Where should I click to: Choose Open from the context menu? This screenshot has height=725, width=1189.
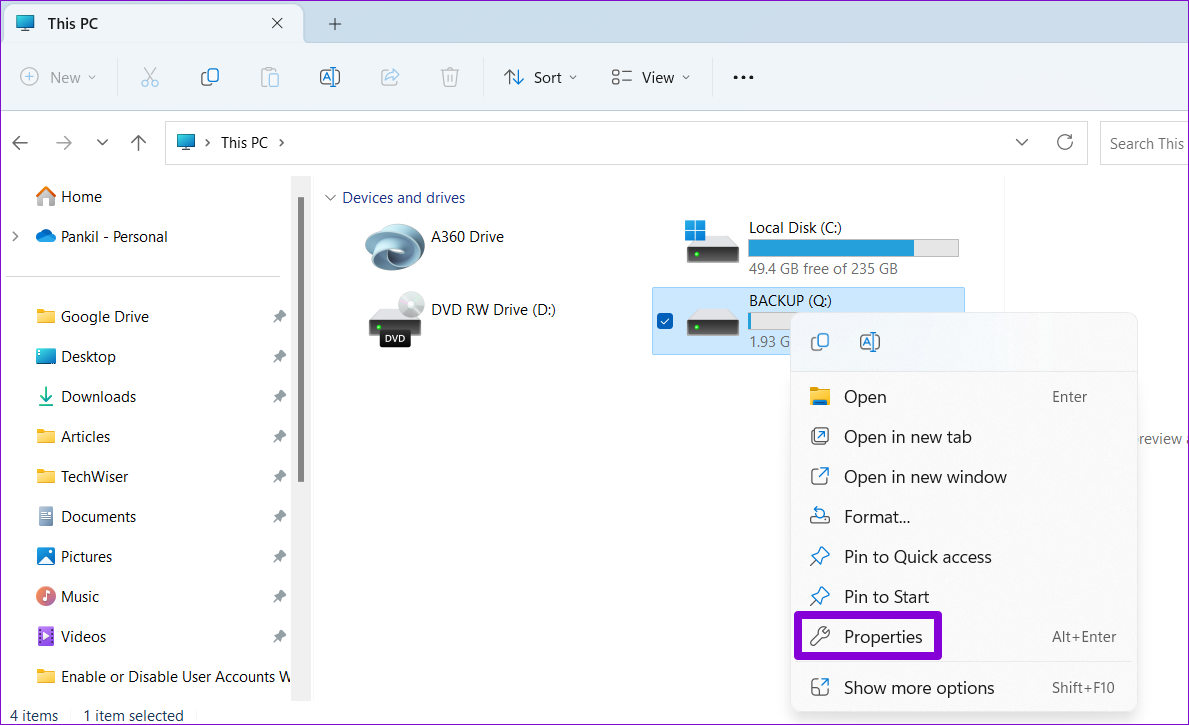pos(963,397)
